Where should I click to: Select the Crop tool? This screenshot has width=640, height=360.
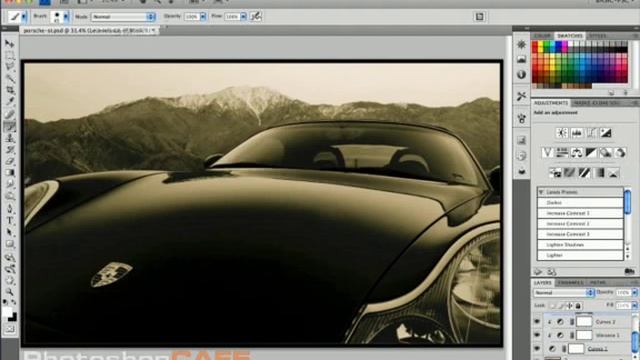[10, 90]
